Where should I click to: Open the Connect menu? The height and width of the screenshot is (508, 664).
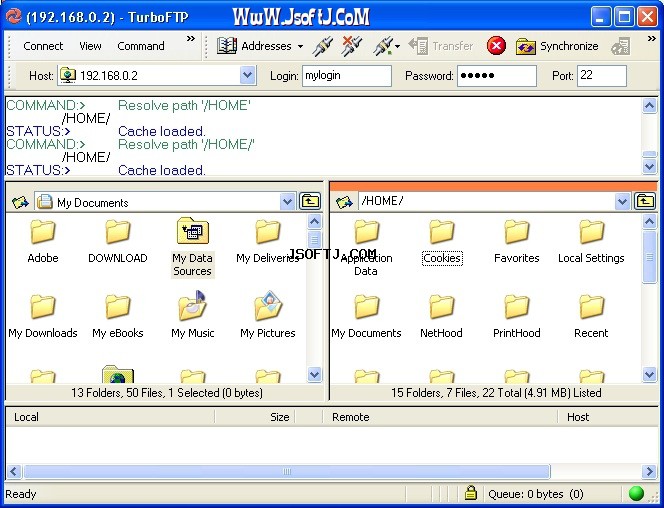[43, 46]
